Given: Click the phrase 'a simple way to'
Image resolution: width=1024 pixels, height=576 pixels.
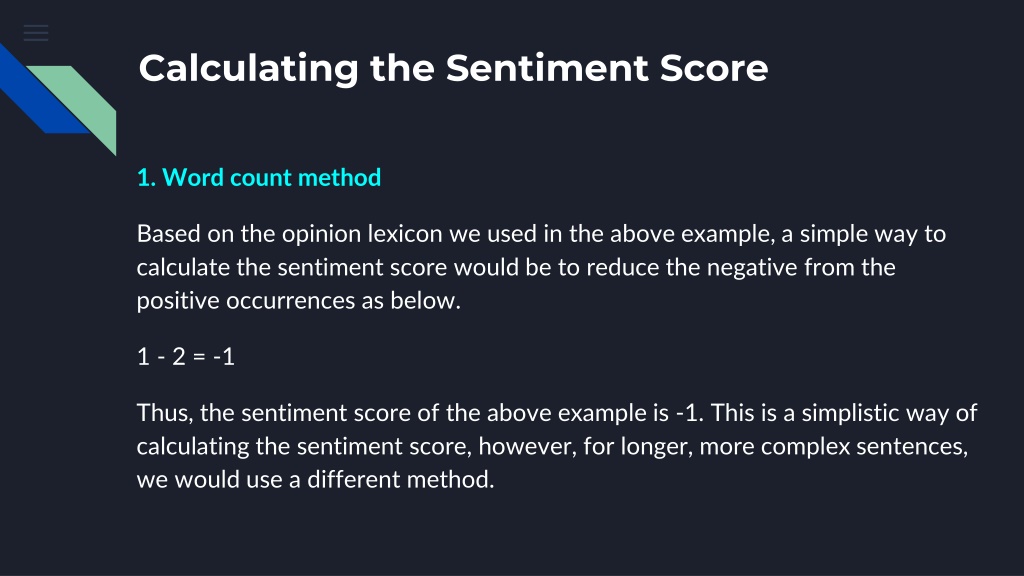Looking at the screenshot, I should click(863, 234).
